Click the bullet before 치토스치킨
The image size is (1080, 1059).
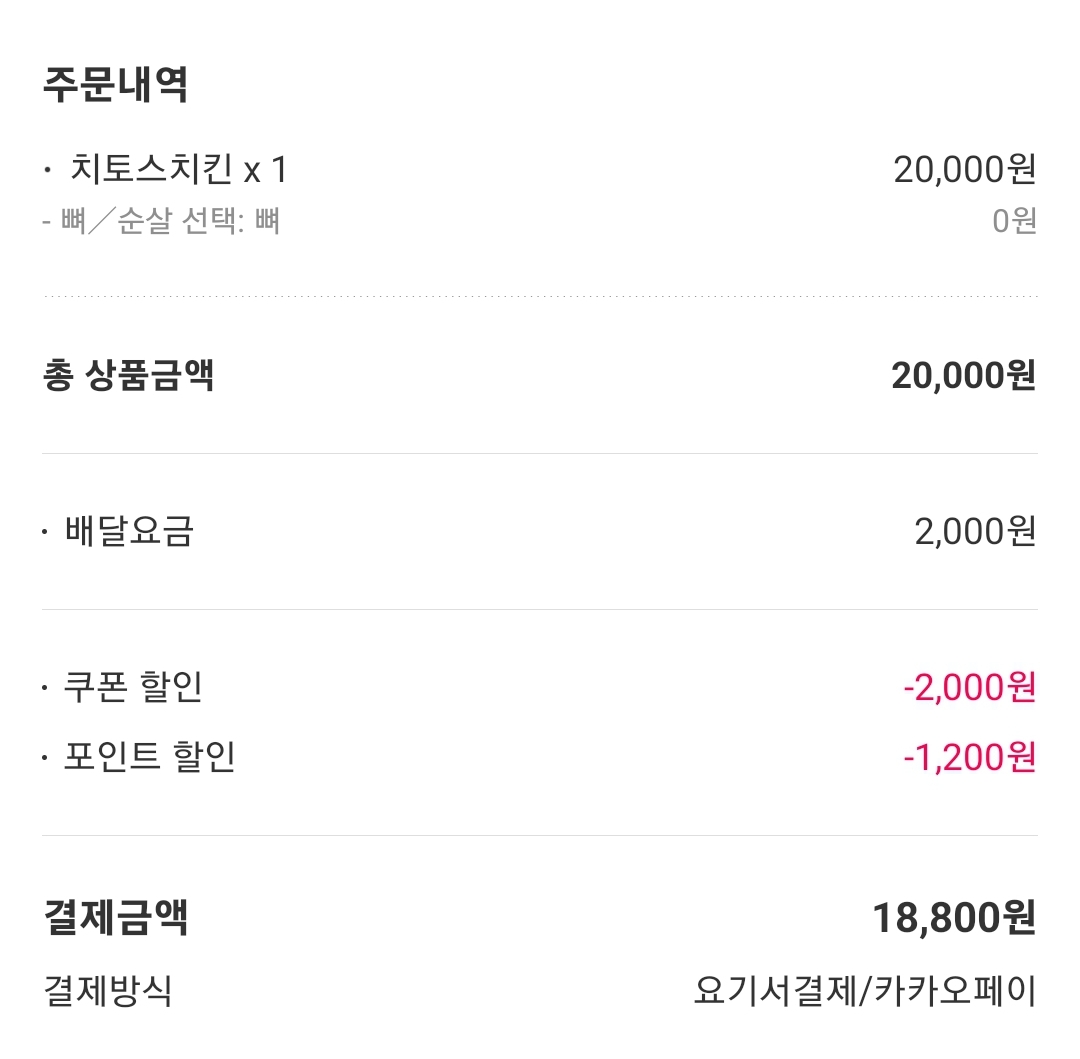tap(47, 171)
